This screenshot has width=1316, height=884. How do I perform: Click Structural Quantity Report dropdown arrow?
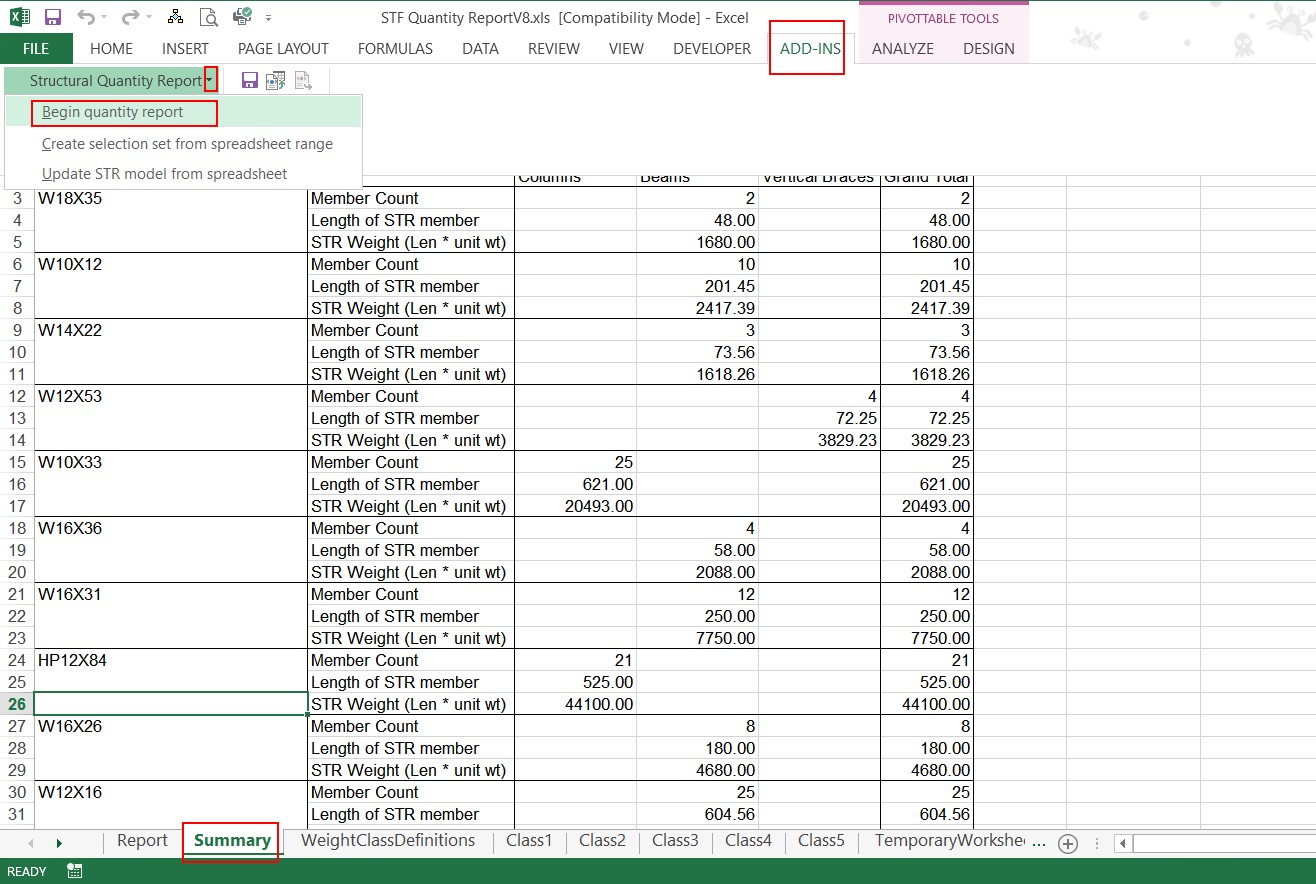210,81
